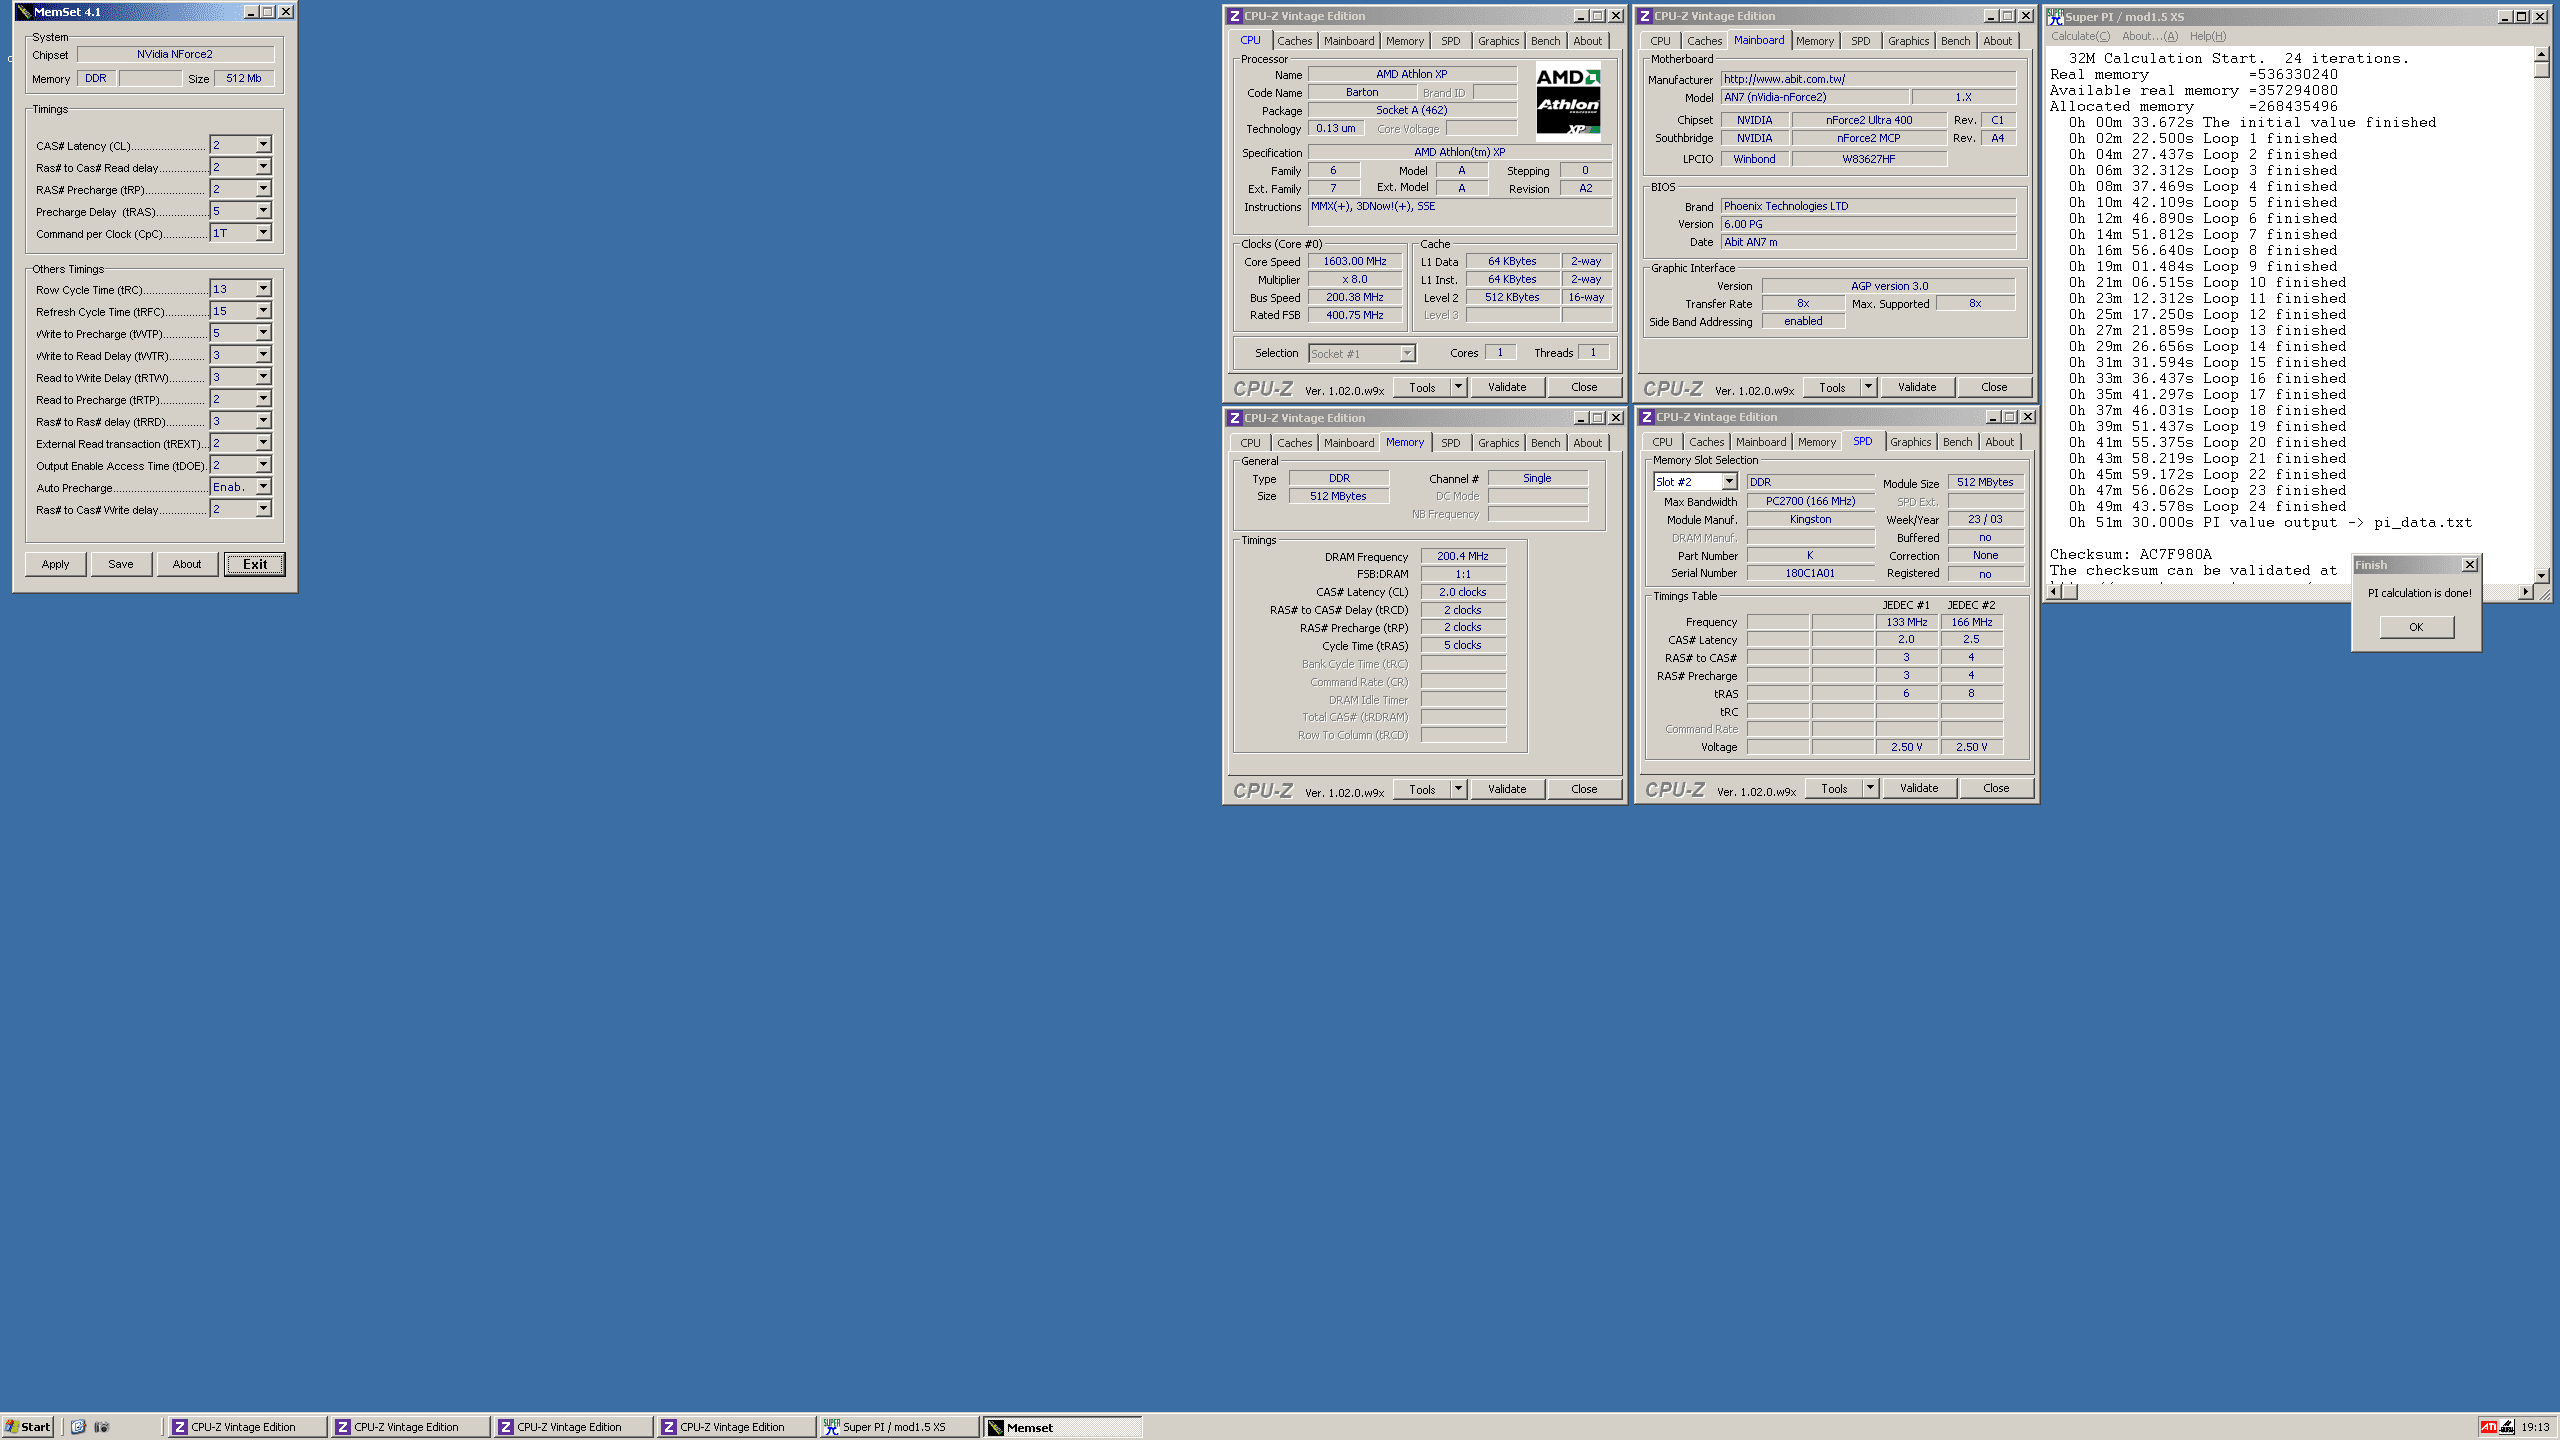2560x1440 pixels.
Task: Click Core Speed value 1603.00 MHz
Action: pos(1354,261)
